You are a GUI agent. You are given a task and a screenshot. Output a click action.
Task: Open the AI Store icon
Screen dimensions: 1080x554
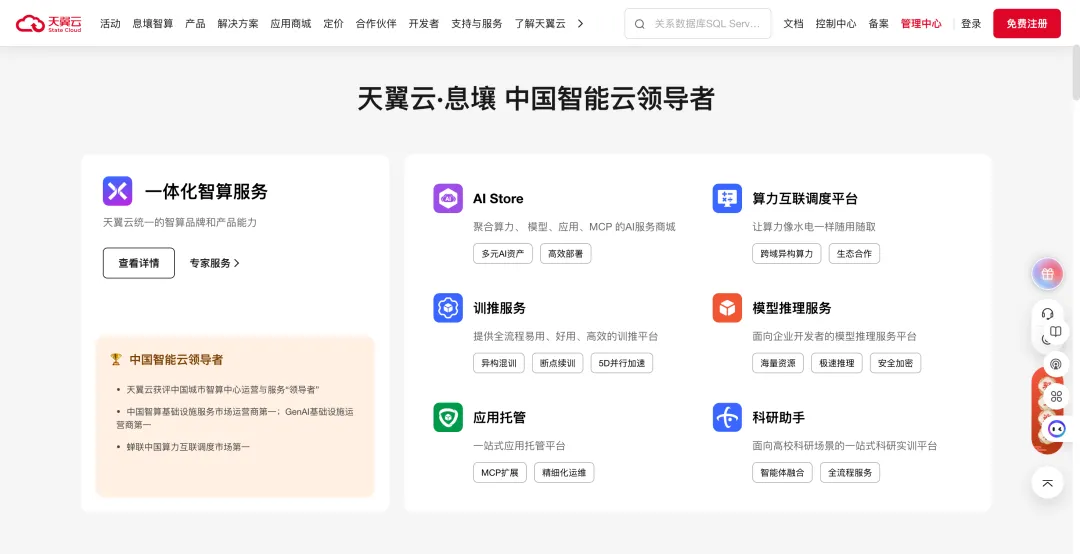point(448,198)
